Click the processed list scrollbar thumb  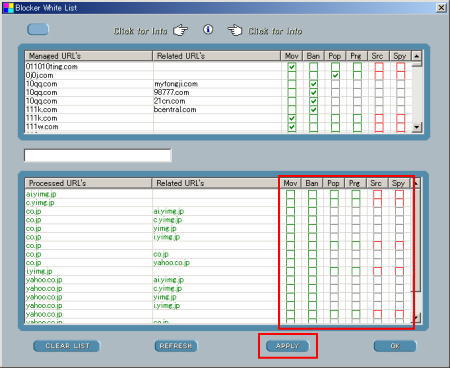point(417,239)
